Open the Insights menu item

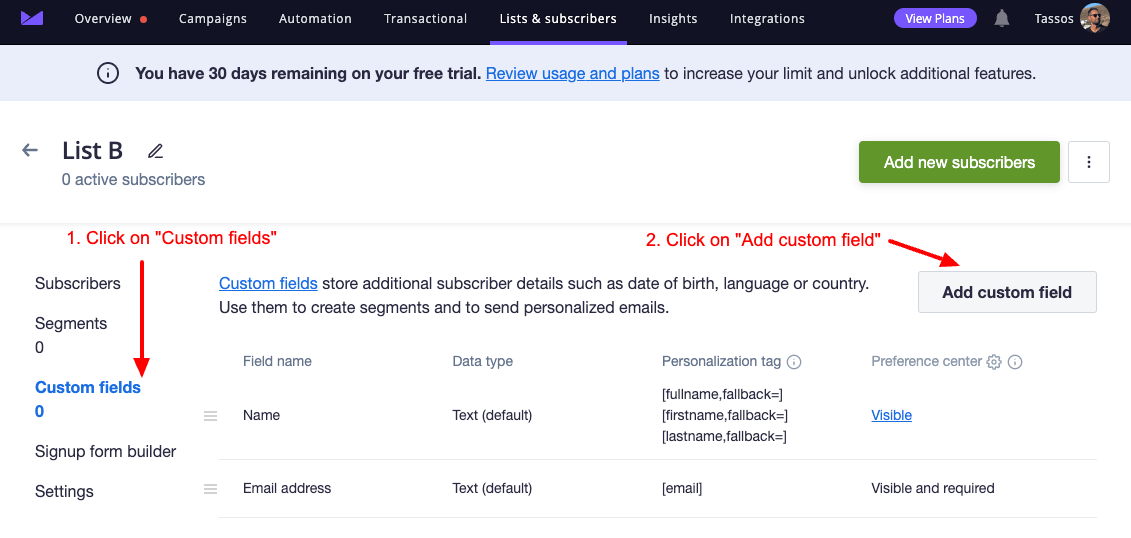tap(673, 19)
